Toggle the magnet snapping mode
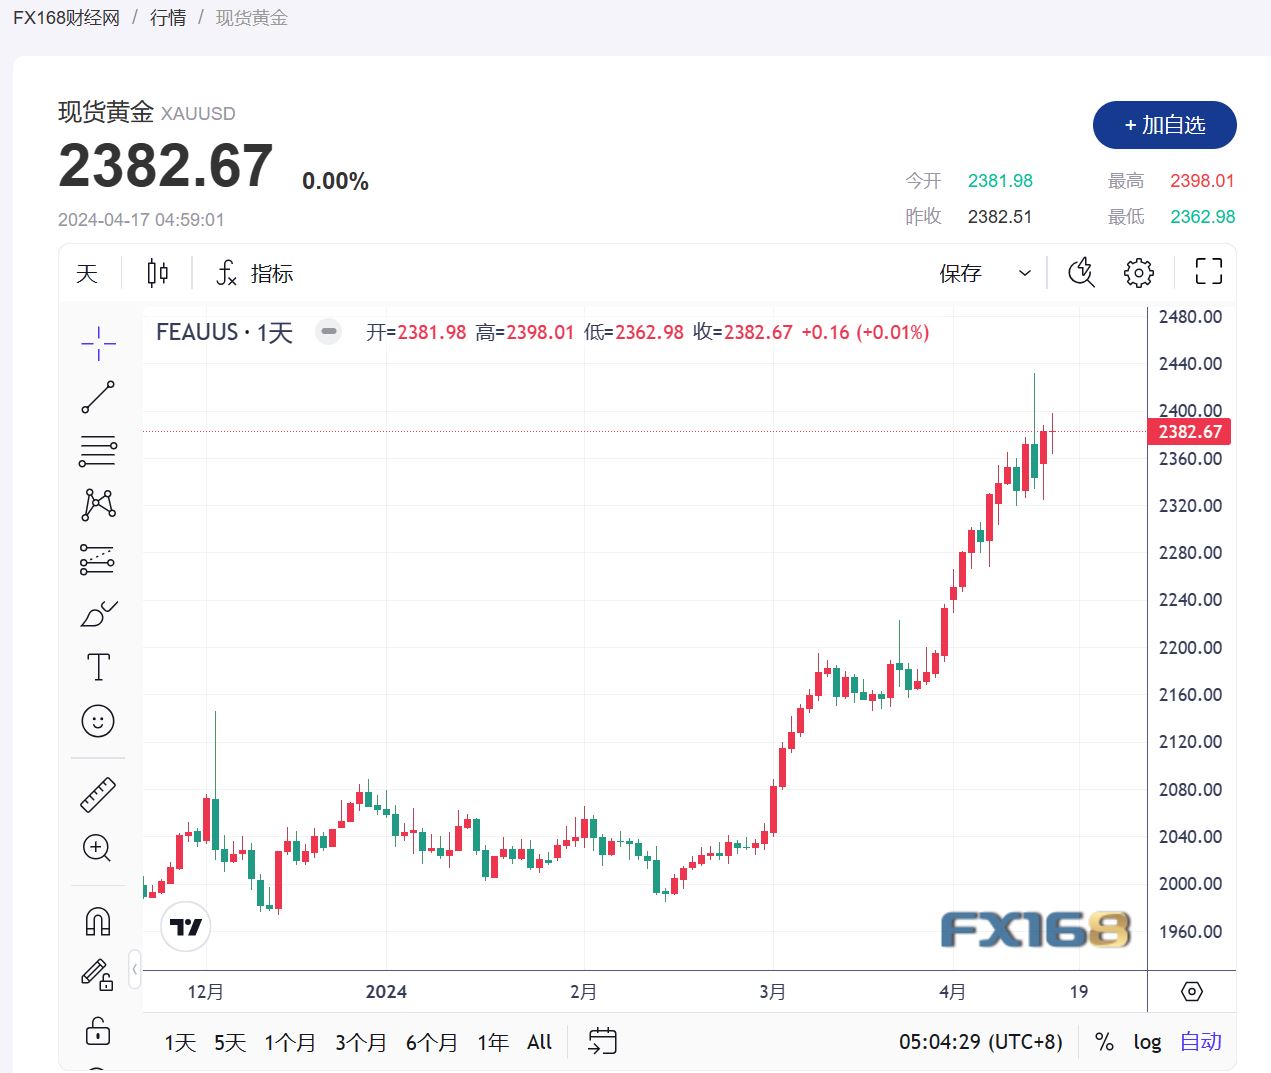The width and height of the screenshot is (1271, 1073). tap(97, 920)
